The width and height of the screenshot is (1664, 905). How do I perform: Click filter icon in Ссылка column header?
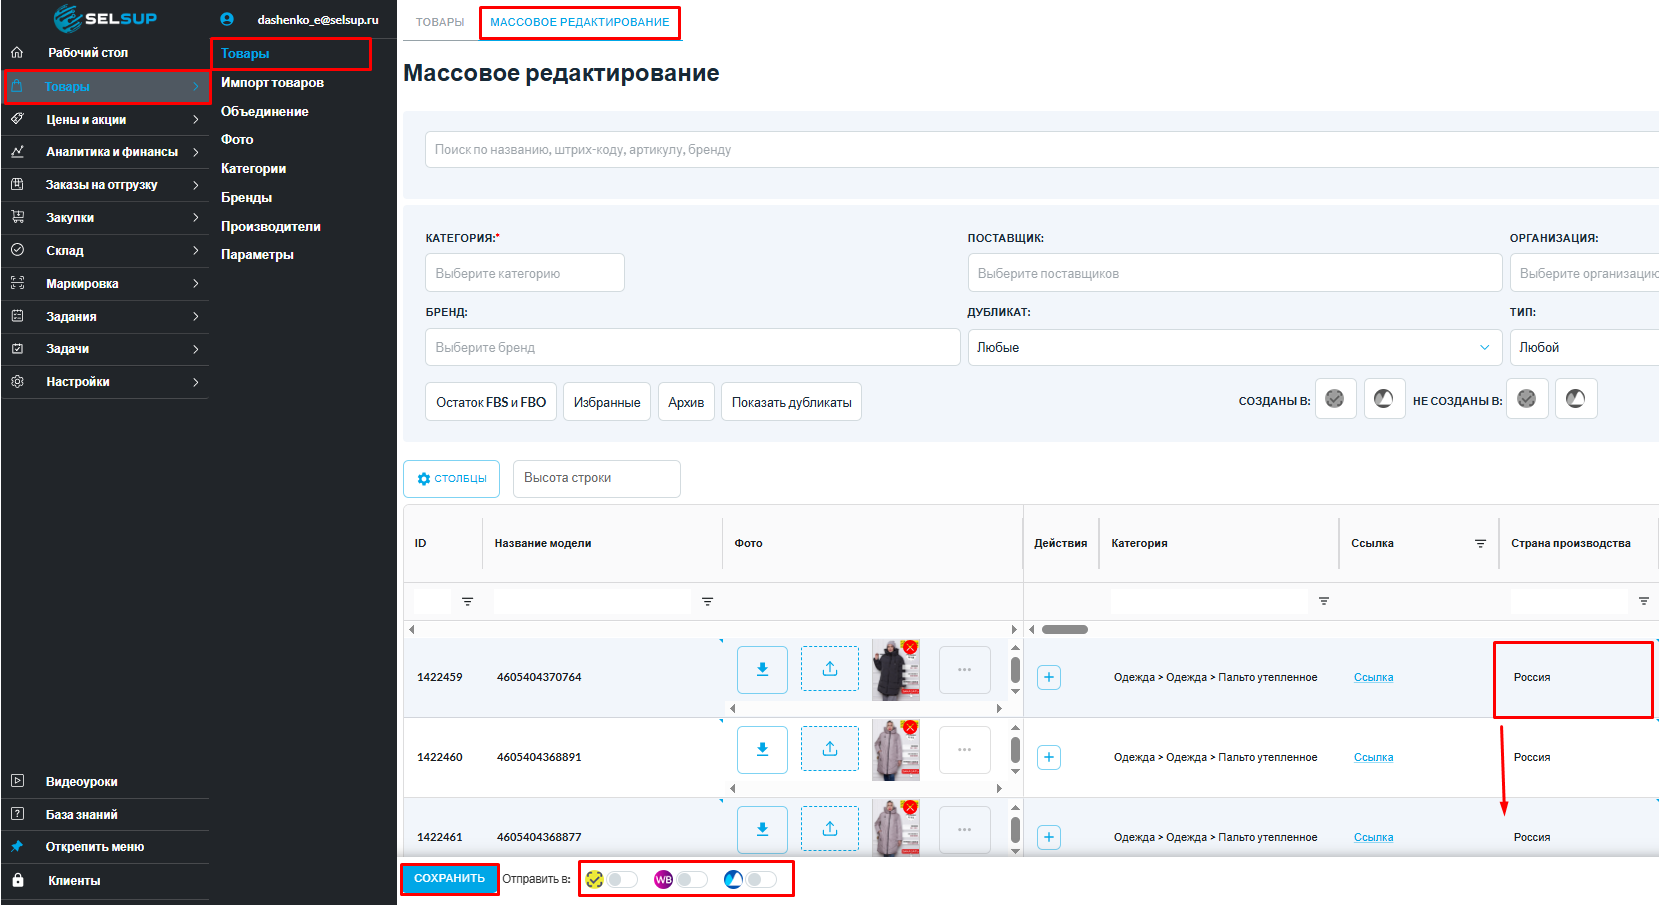click(1480, 544)
